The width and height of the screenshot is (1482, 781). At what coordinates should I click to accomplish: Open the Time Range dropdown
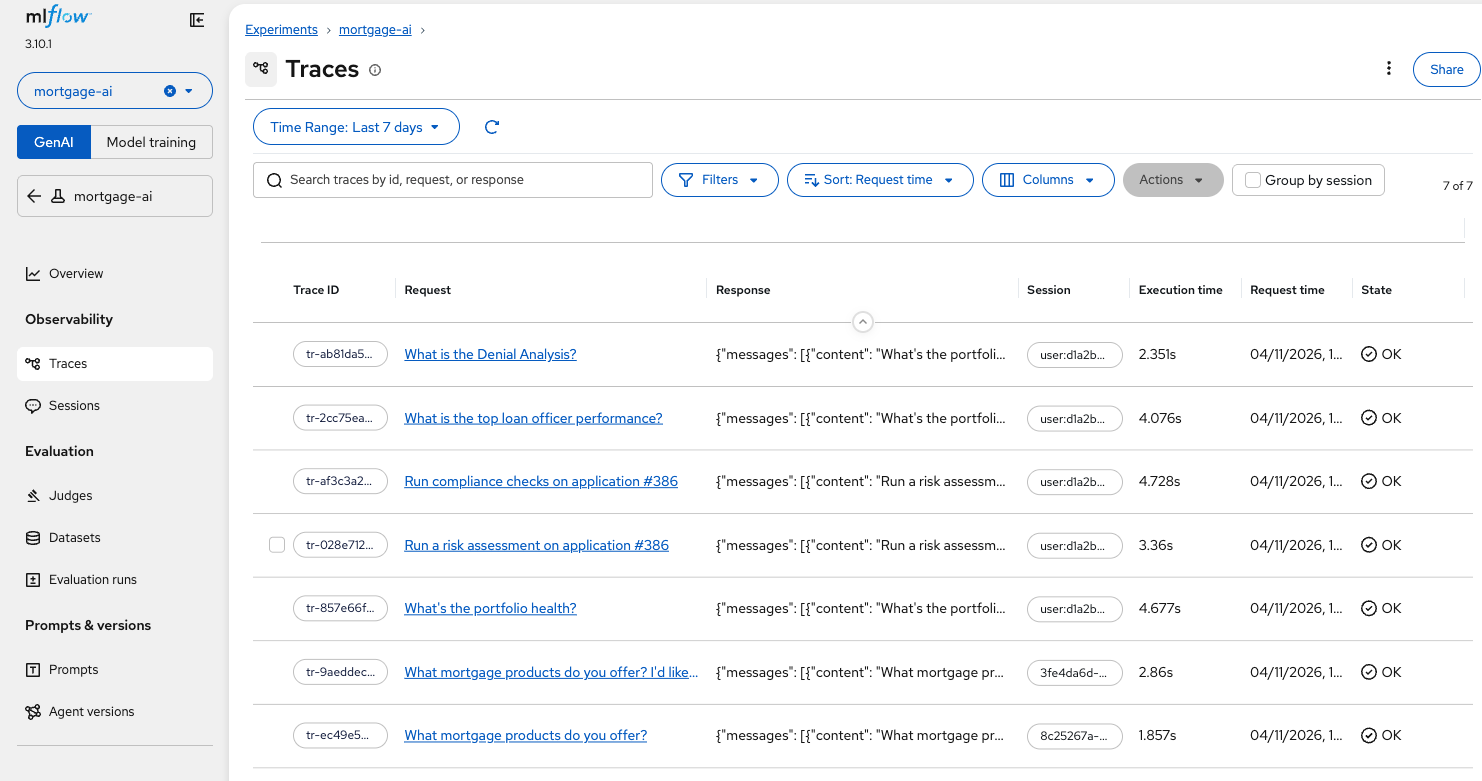(x=355, y=127)
